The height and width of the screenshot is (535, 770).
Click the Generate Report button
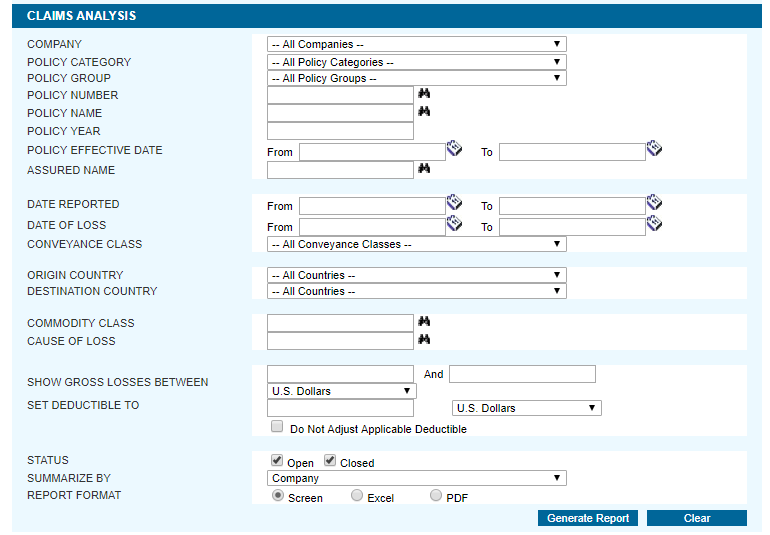pos(588,518)
